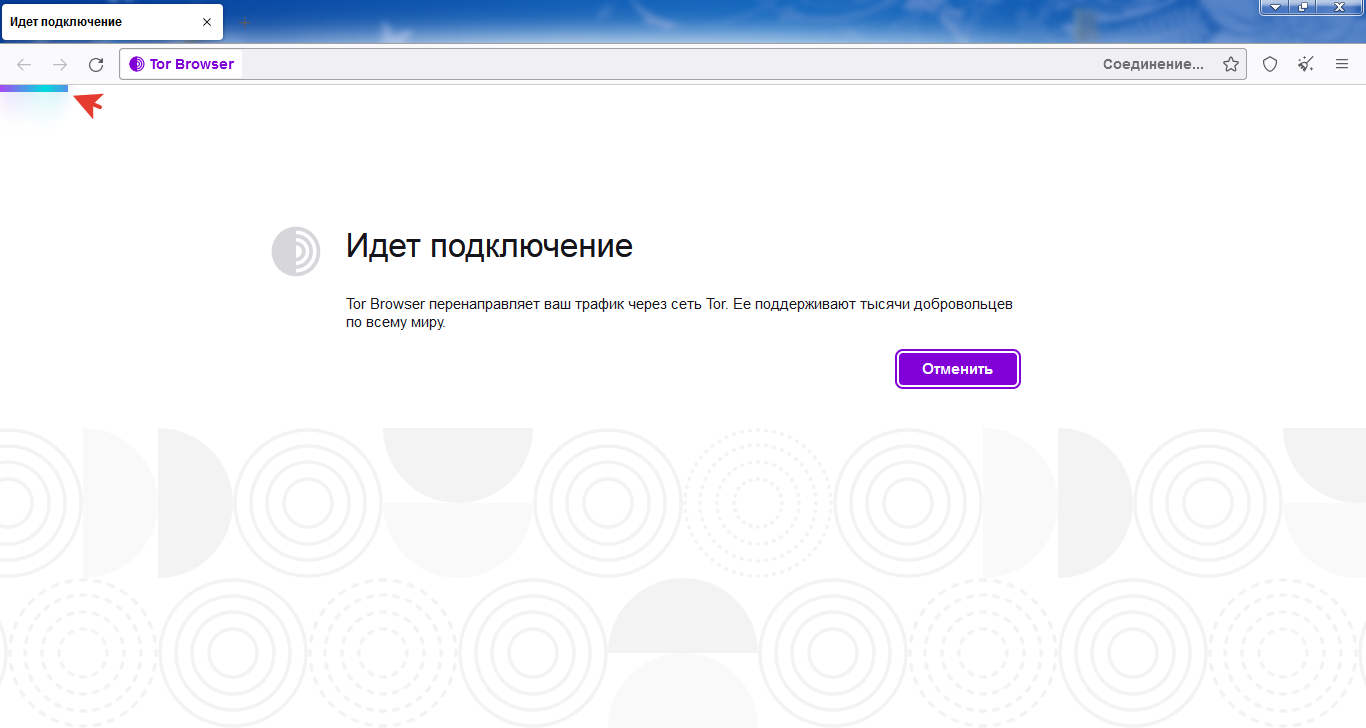The image size is (1366, 728).
Task: Bookmark page with the star icon
Action: pyautogui.click(x=1231, y=64)
